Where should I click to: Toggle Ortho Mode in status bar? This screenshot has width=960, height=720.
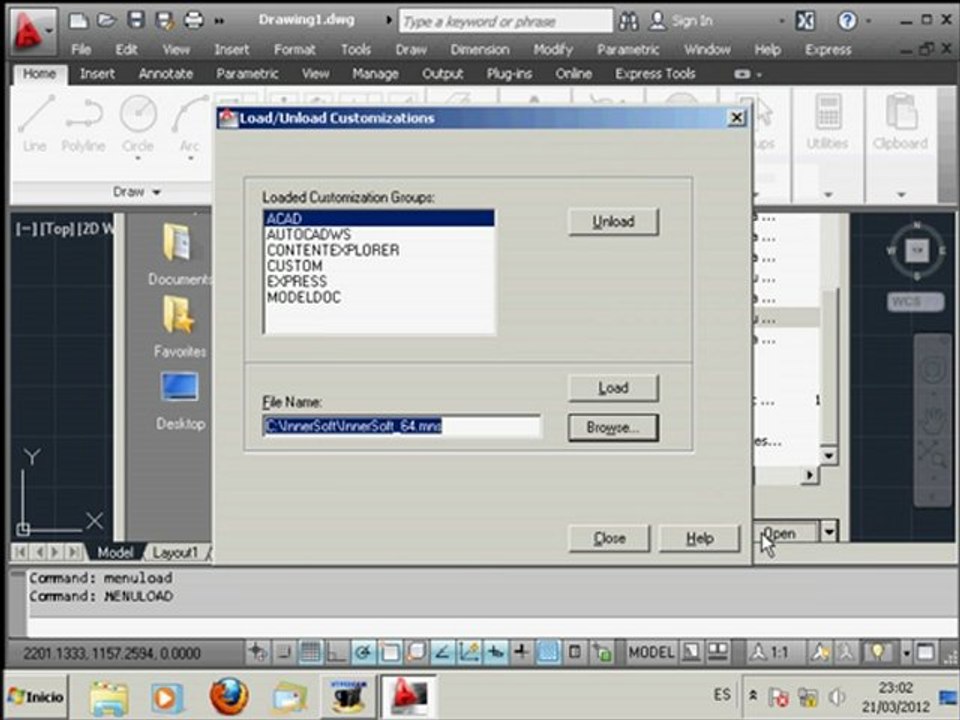coord(336,653)
